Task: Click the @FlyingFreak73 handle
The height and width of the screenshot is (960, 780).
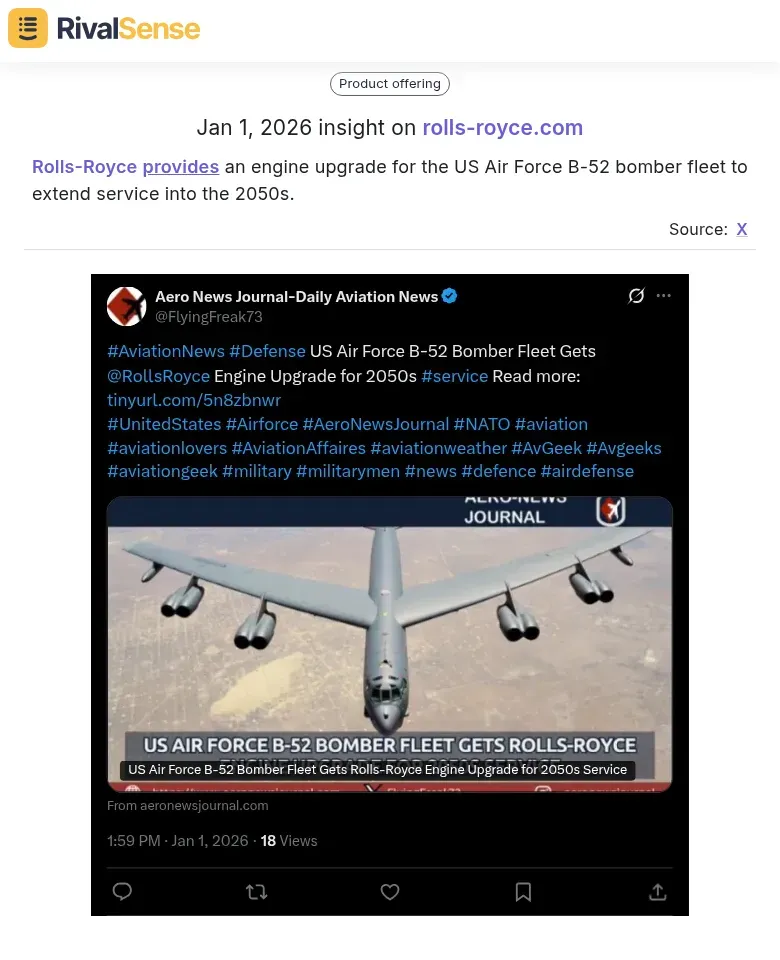Action: [x=209, y=317]
